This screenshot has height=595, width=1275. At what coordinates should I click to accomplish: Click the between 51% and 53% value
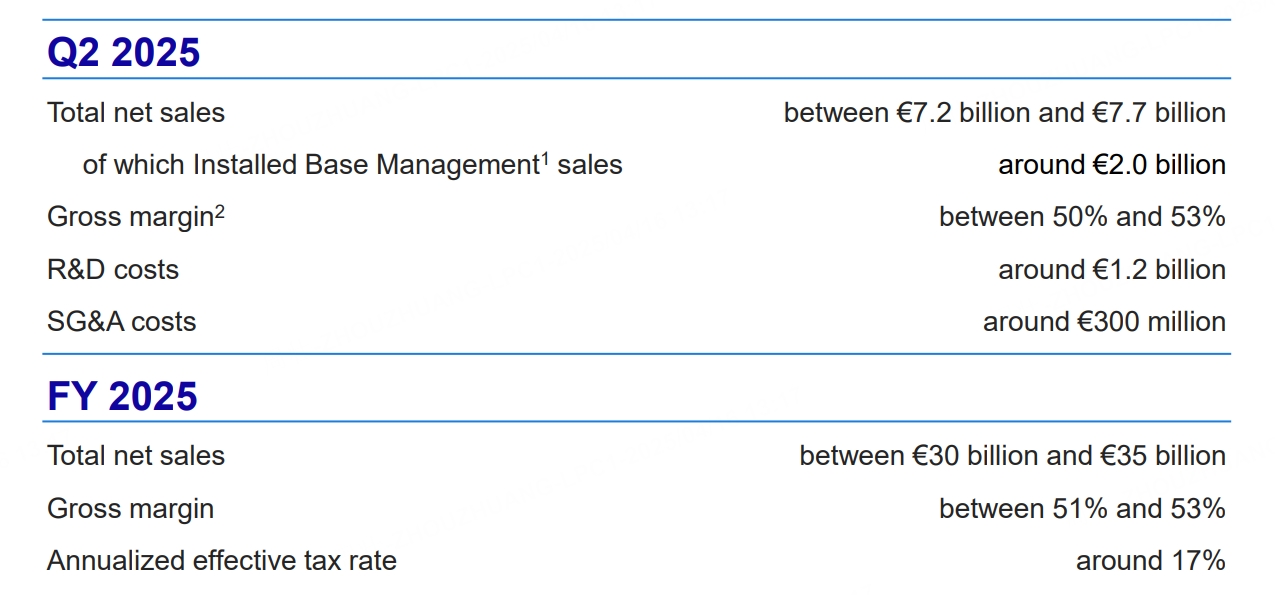pyautogui.click(x=1082, y=509)
